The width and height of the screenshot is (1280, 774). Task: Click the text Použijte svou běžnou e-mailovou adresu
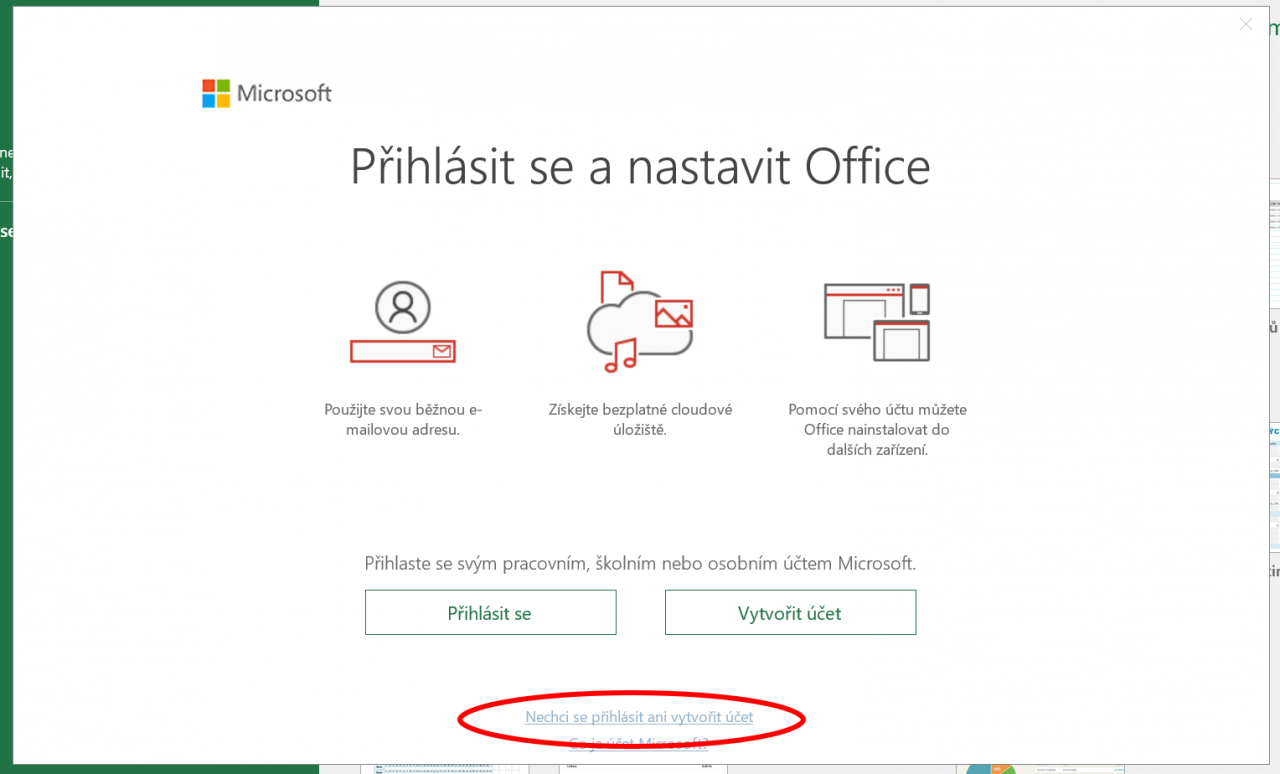tap(403, 420)
